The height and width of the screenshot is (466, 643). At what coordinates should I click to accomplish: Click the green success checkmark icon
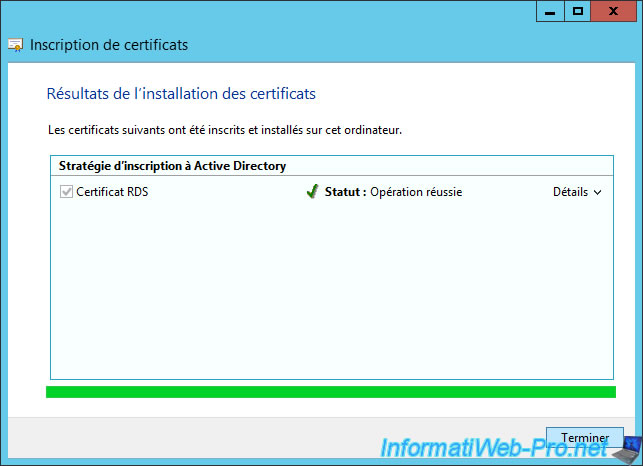(x=312, y=191)
